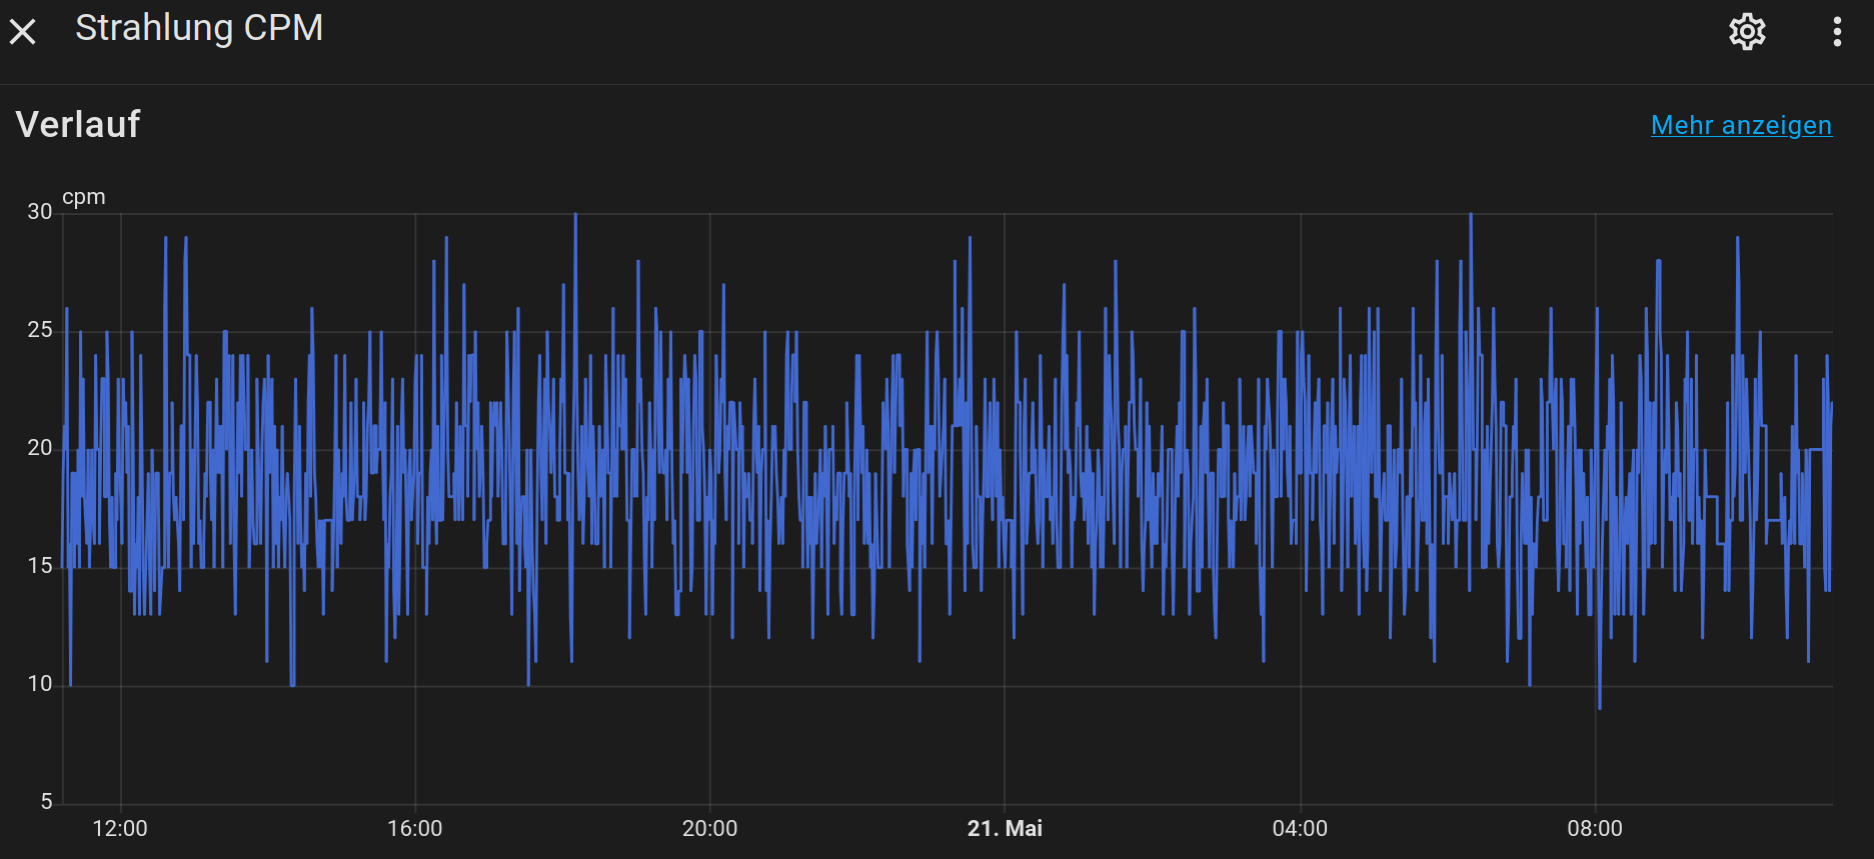Open the three-dot overflow menu
1874x859 pixels.
(1837, 32)
